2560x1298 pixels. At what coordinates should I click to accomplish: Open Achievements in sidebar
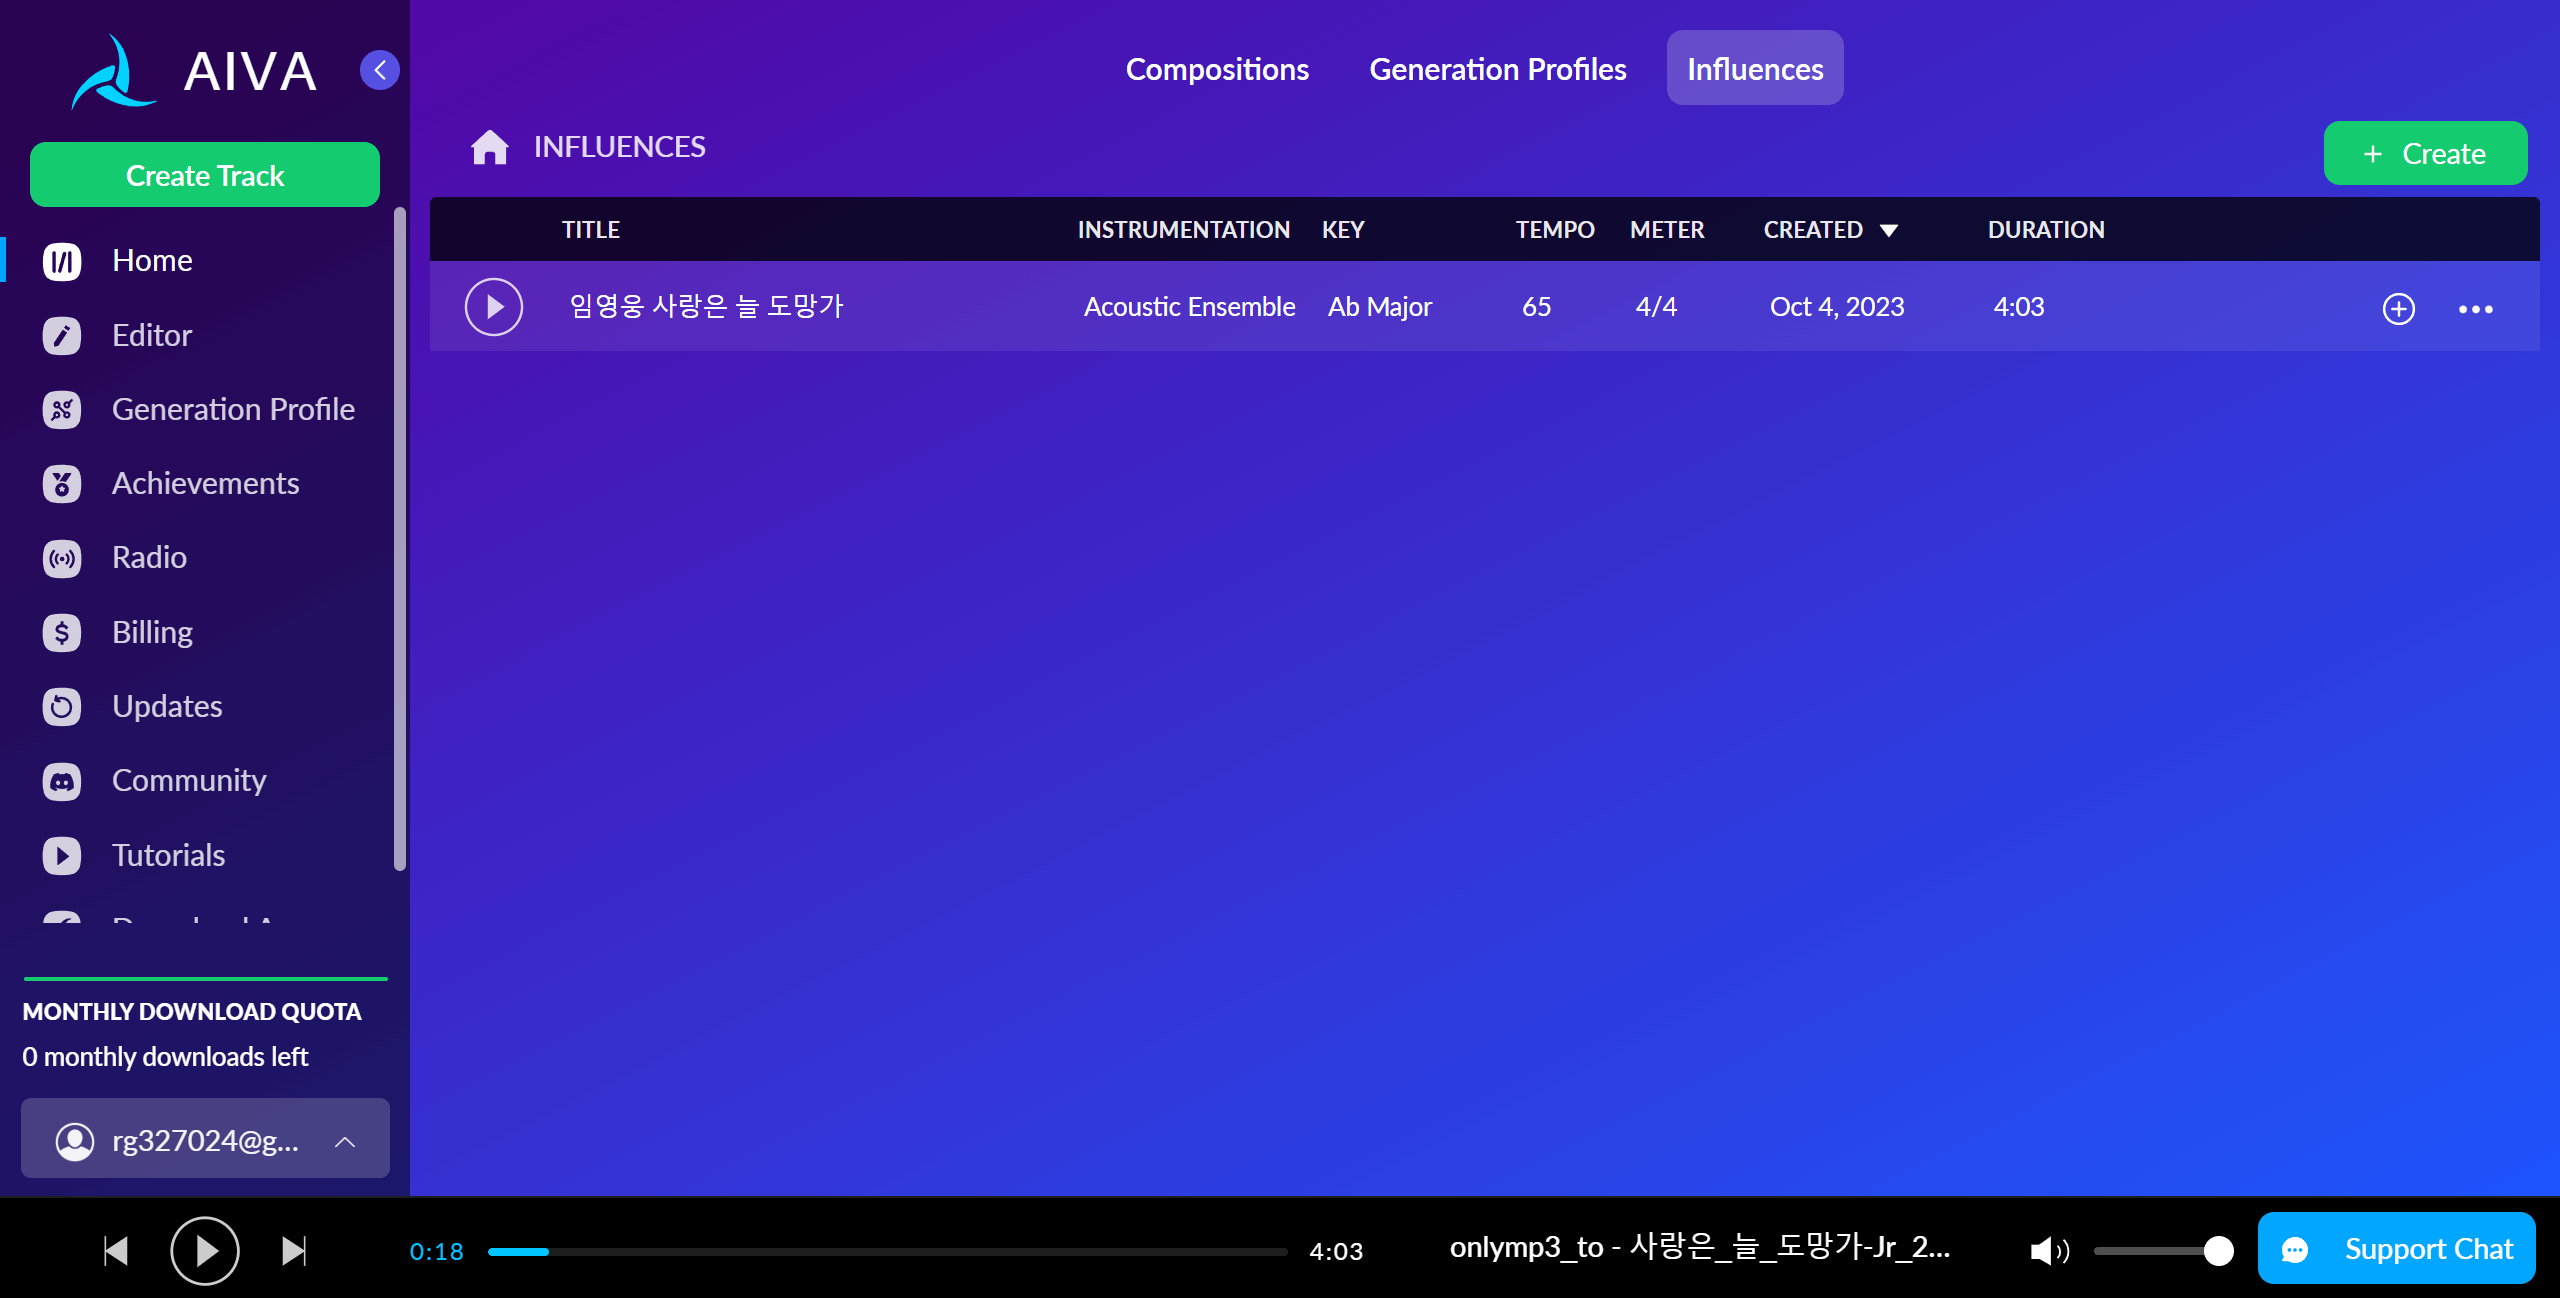click(x=205, y=484)
